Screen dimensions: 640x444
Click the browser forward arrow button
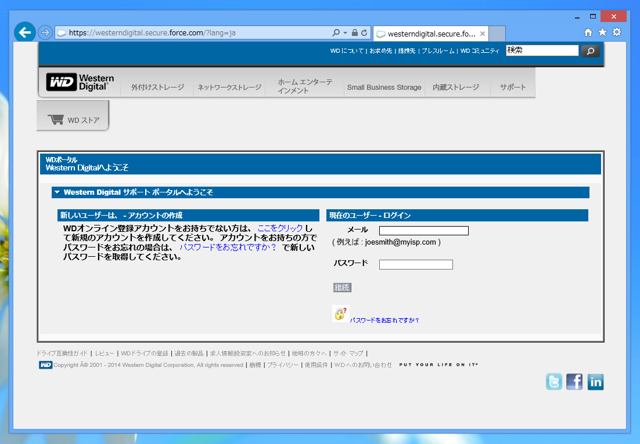[45, 32]
